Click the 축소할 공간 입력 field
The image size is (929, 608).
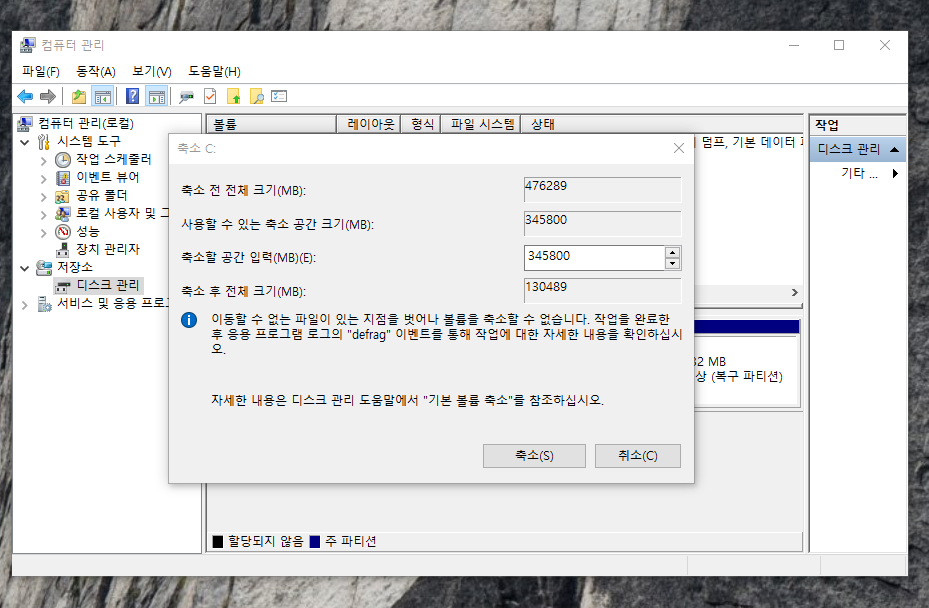(x=594, y=258)
